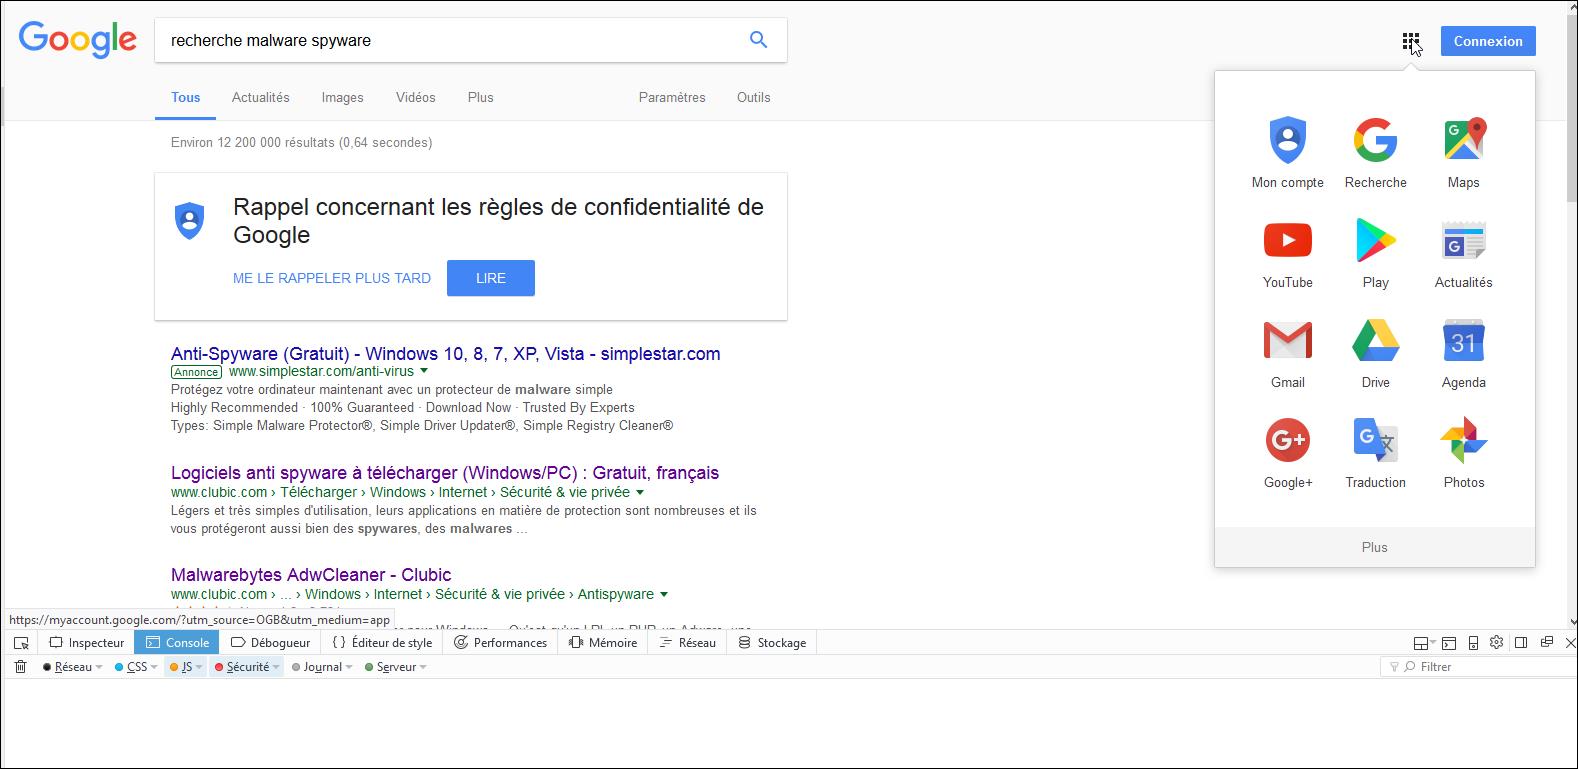Launch Google Maps from the apps panel
This screenshot has width=1578, height=769.
pos(1464,152)
